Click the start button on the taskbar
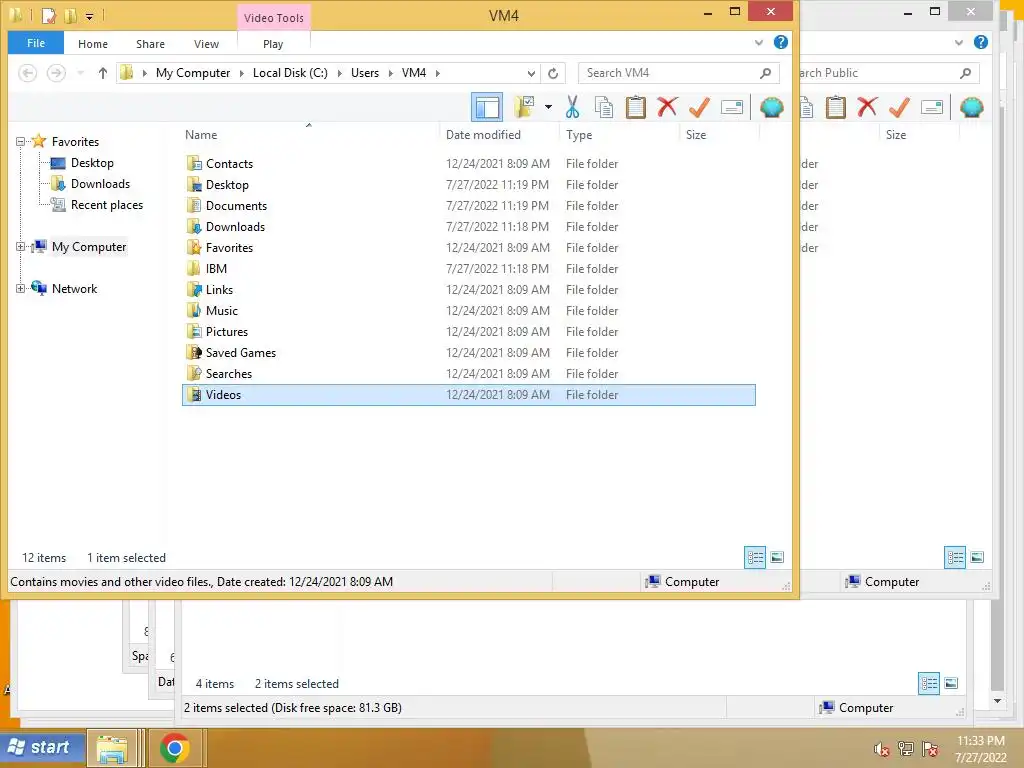 pos(42,747)
